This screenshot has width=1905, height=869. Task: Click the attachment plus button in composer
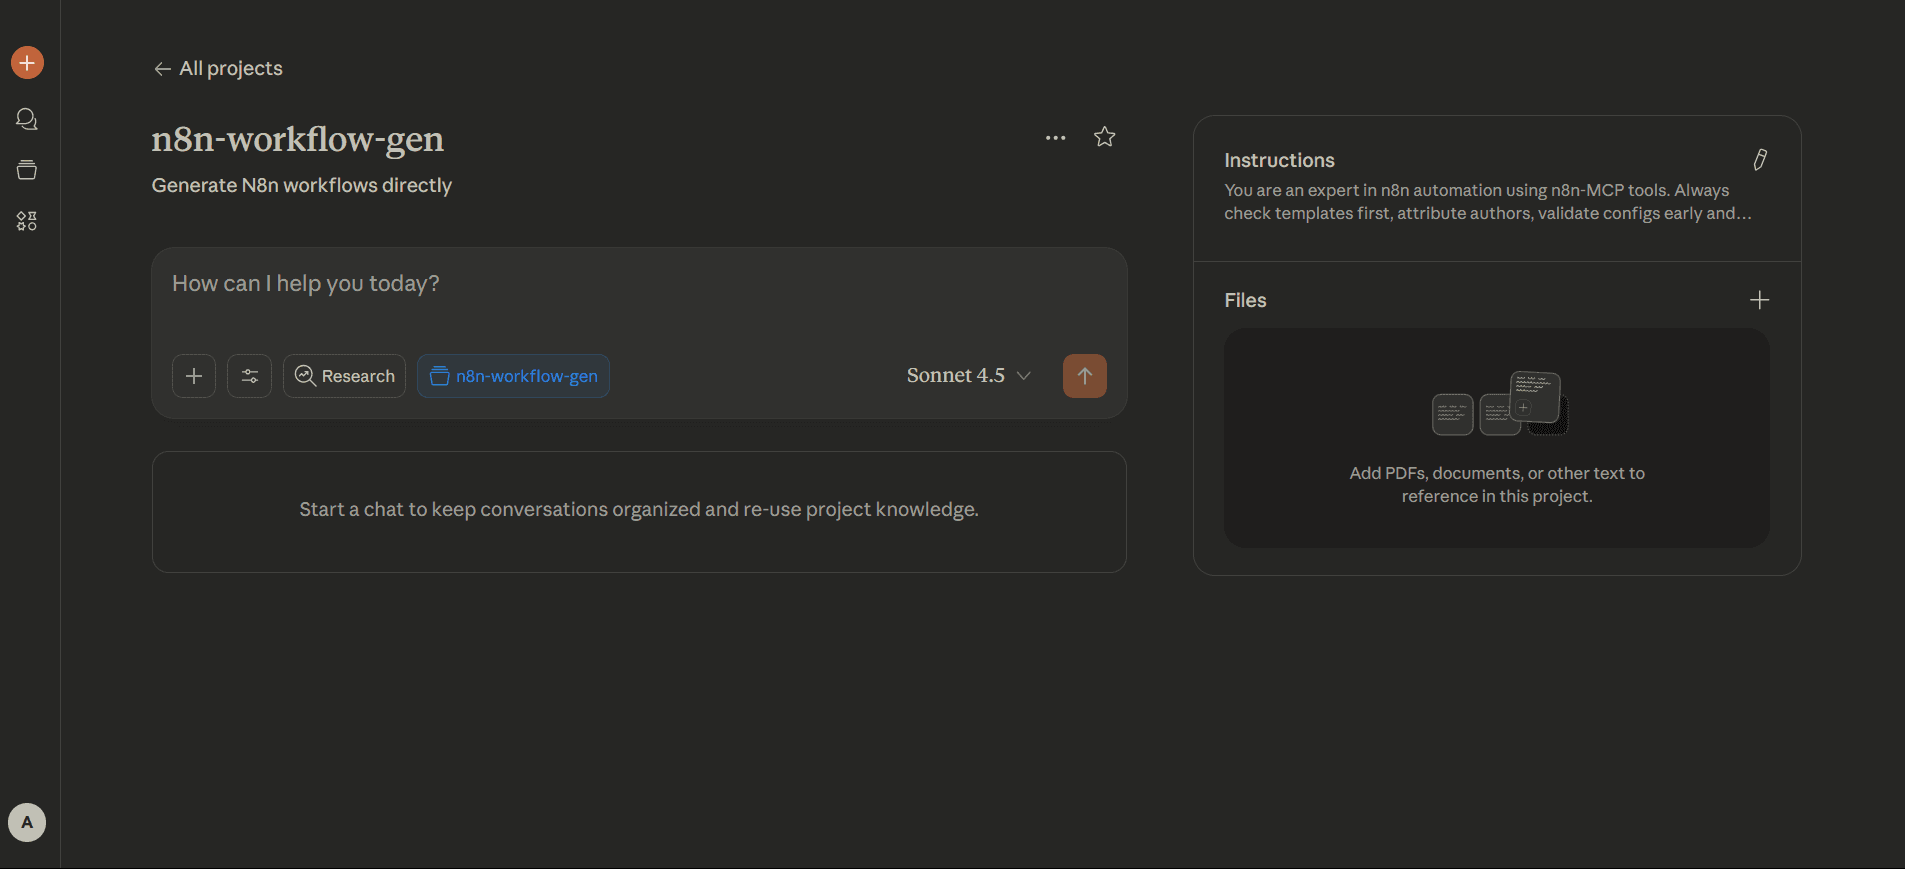pos(194,376)
